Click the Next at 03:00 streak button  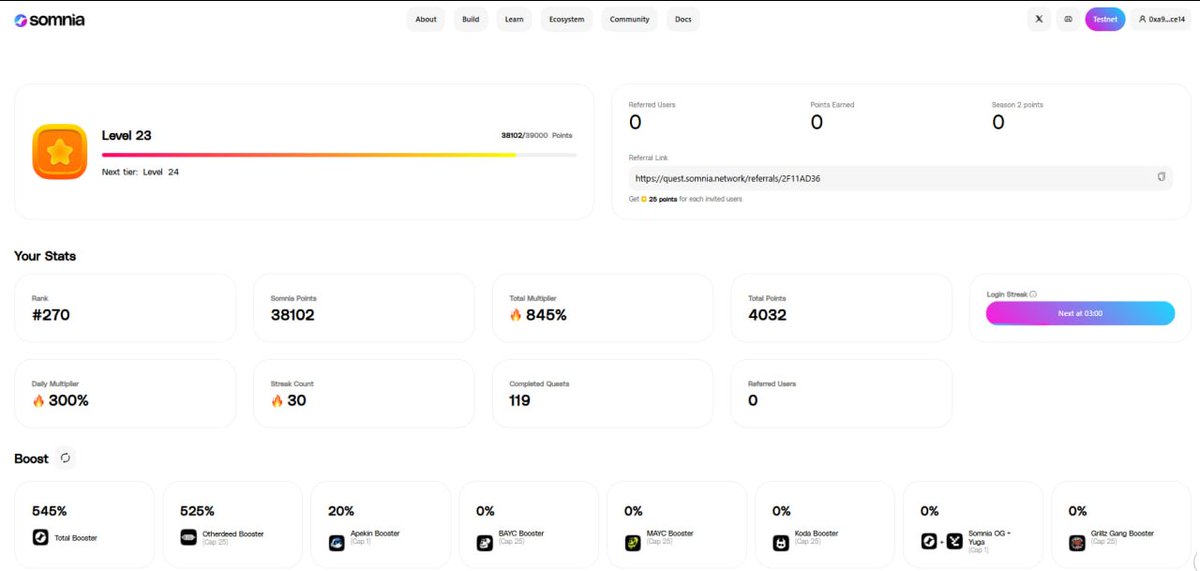point(1080,313)
